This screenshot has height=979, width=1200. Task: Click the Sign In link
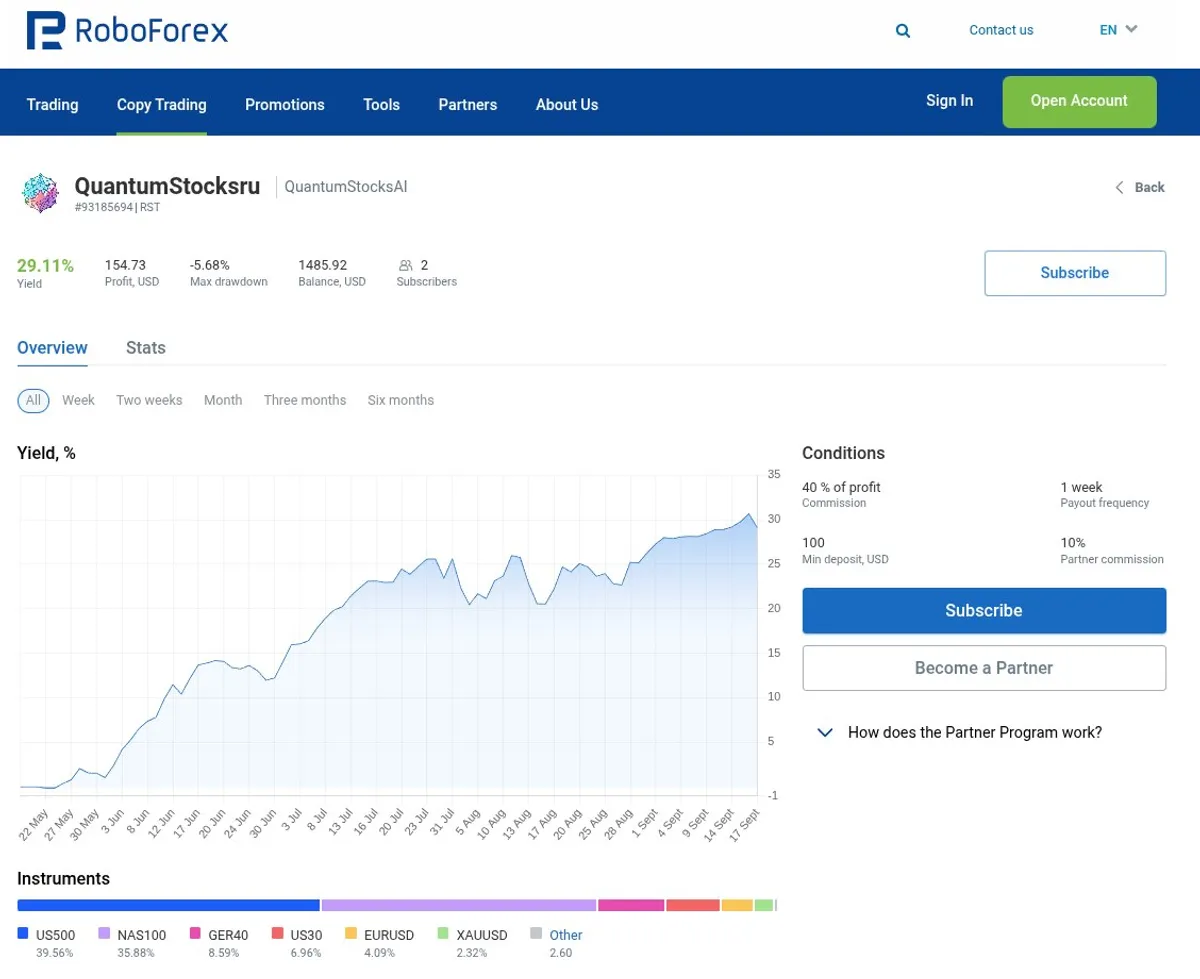click(x=949, y=100)
